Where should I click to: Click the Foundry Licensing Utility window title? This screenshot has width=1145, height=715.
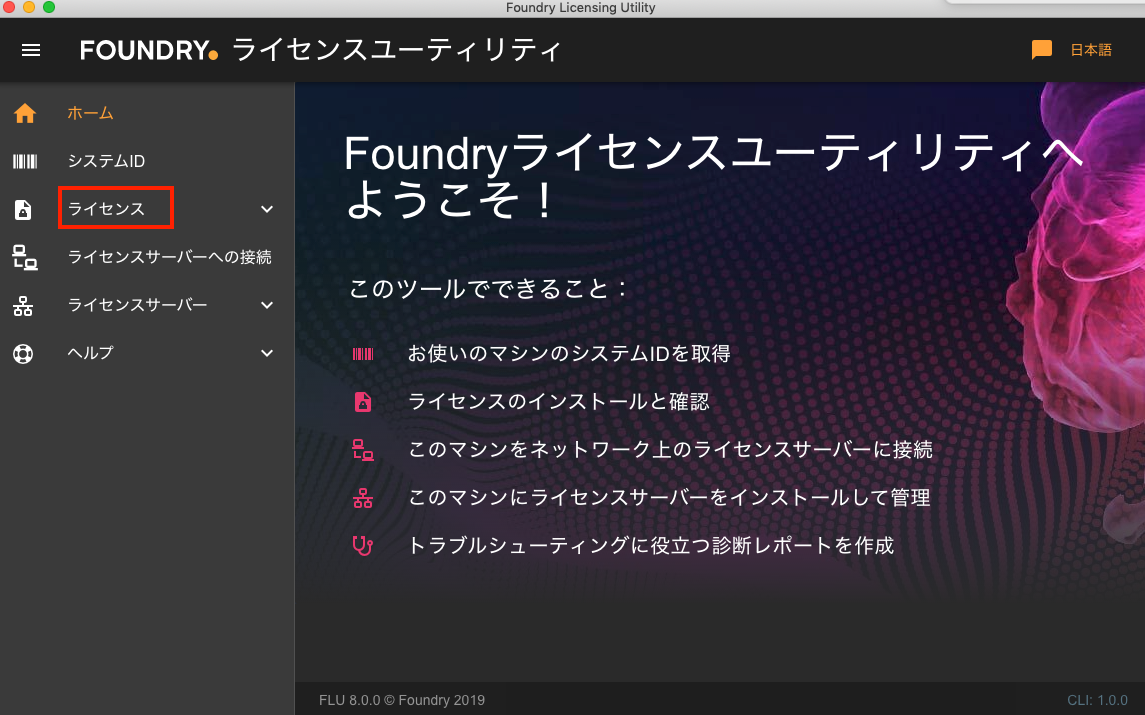coord(581,7)
